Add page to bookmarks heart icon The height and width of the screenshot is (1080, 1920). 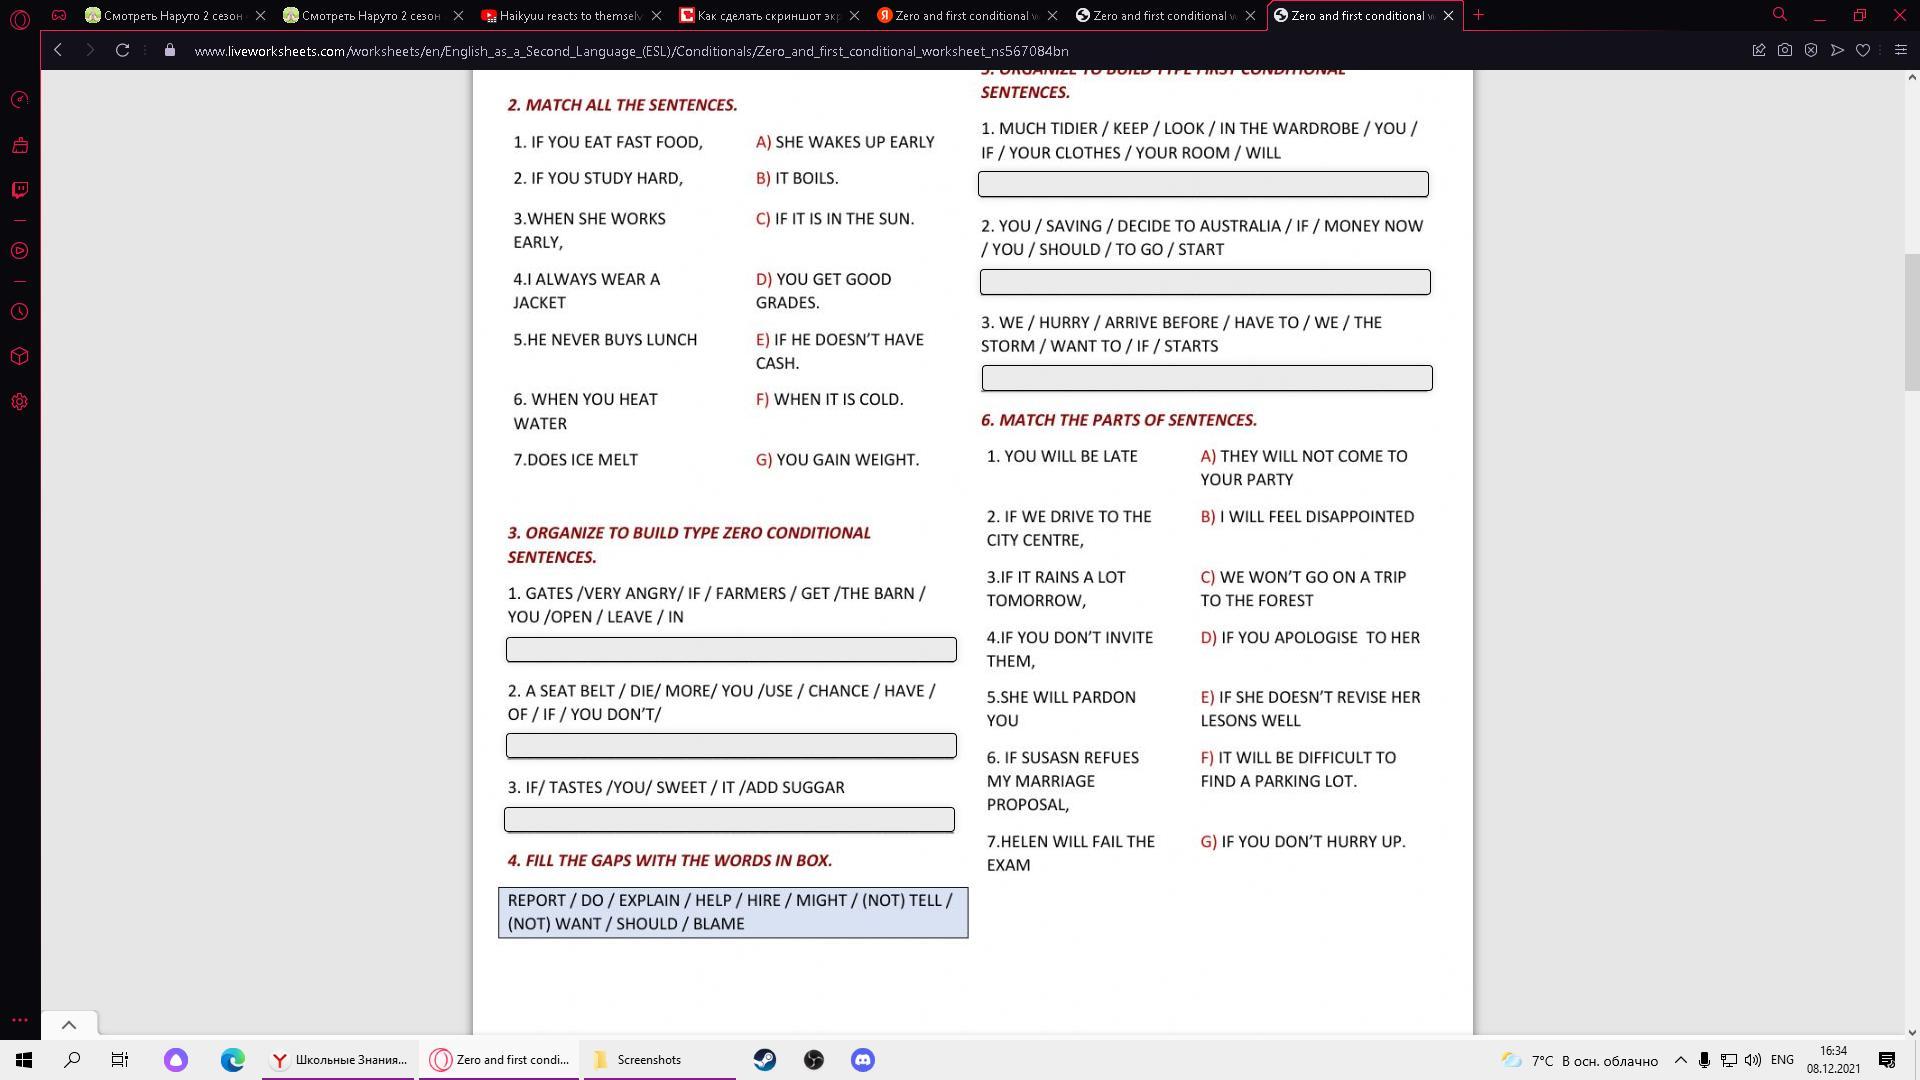pos(1863,50)
